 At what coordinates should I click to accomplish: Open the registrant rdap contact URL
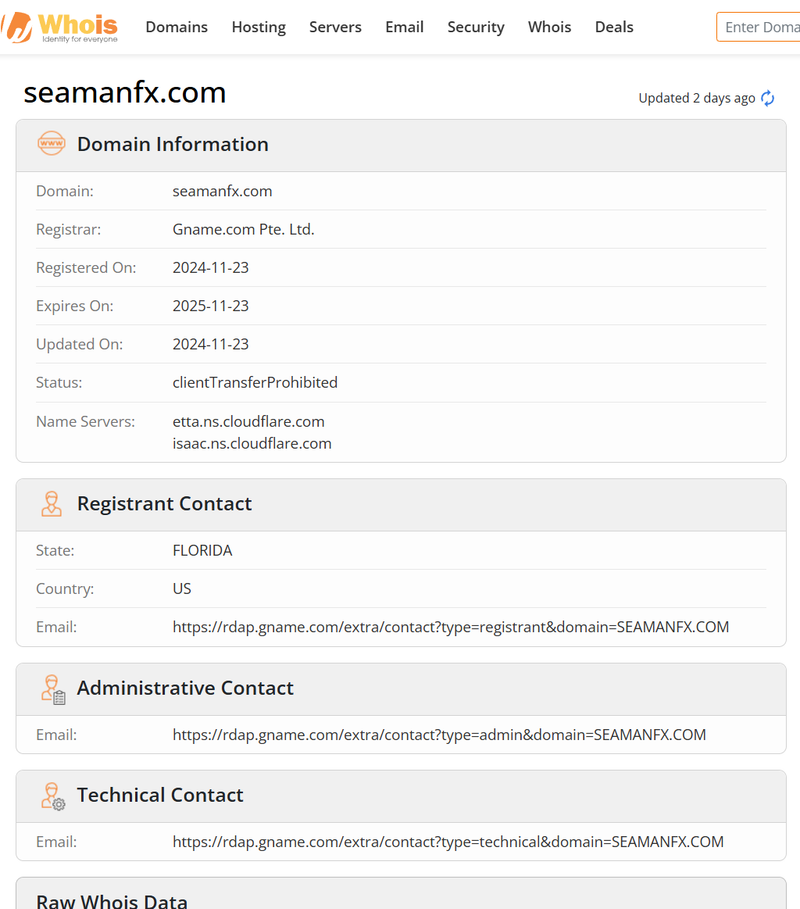[451, 627]
